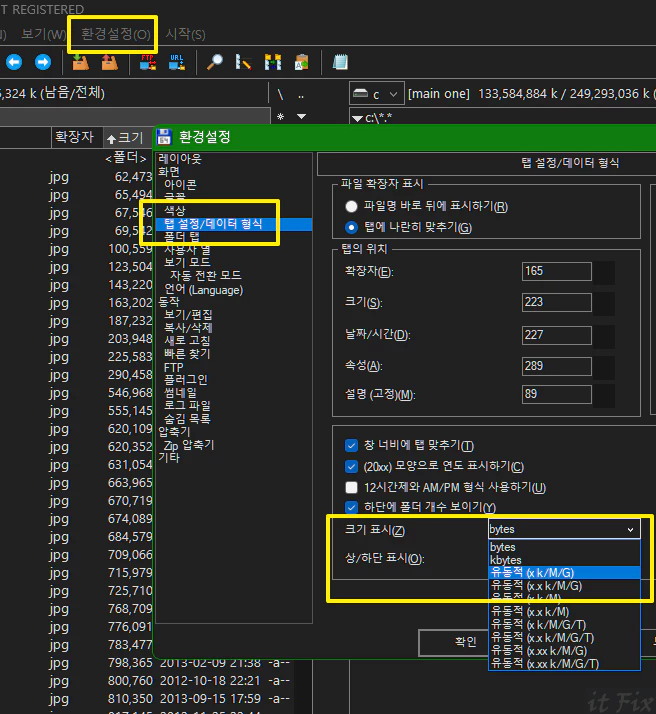The image size is (656, 714).
Task: Select 썸네일 in the settings tree
Action: click(x=180, y=392)
